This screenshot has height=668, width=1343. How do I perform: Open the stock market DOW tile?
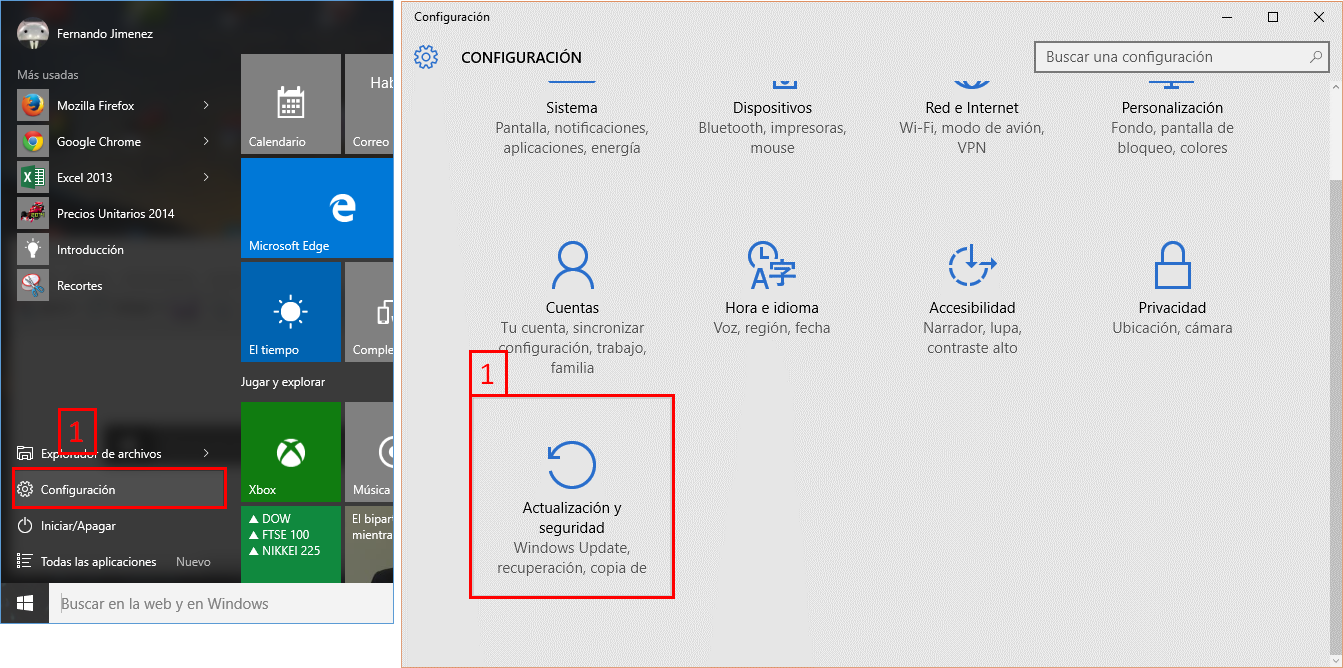[291, 544]
